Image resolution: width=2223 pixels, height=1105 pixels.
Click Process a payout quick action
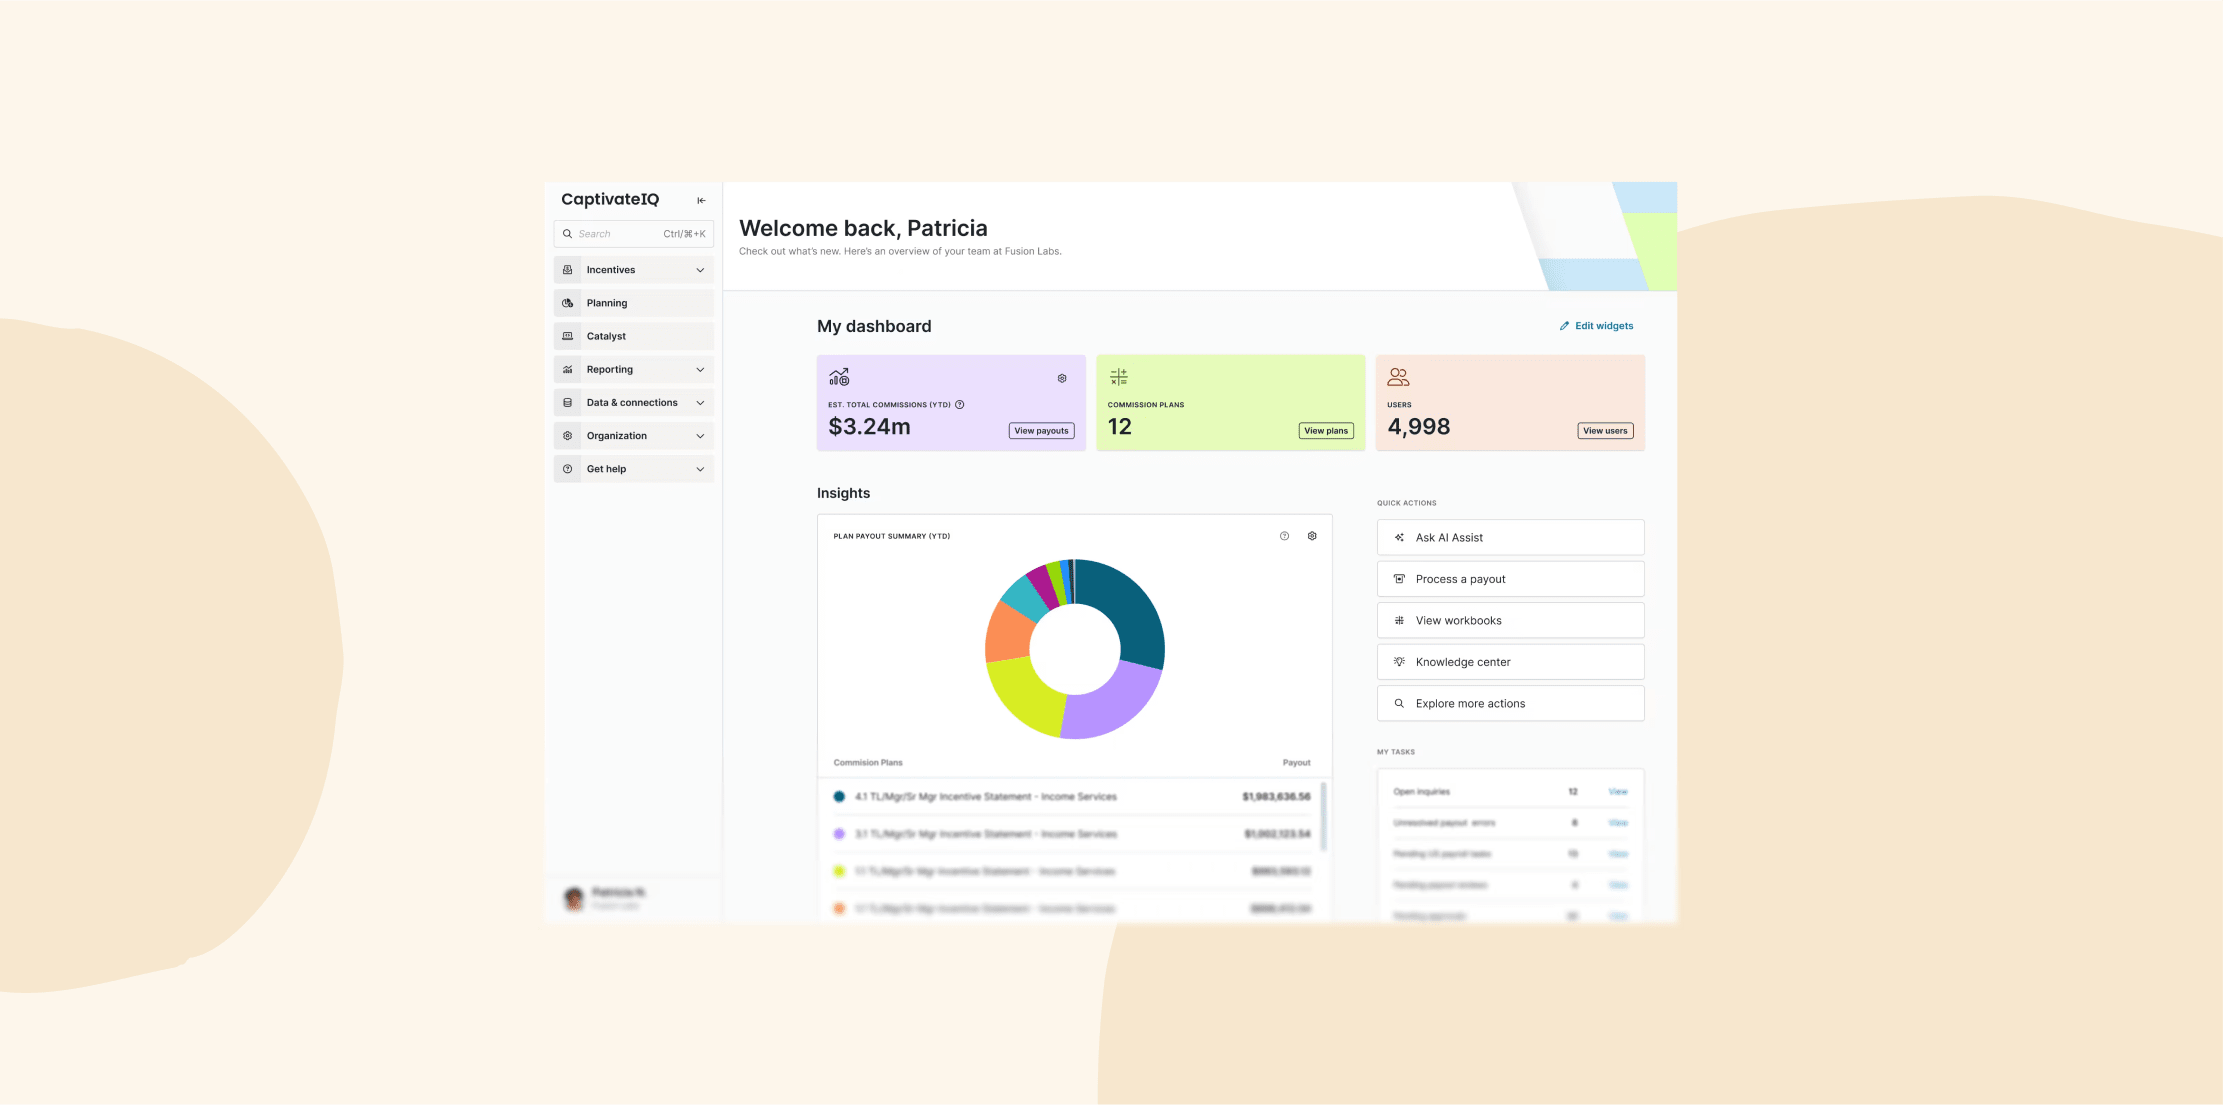tap(1510, 579)
